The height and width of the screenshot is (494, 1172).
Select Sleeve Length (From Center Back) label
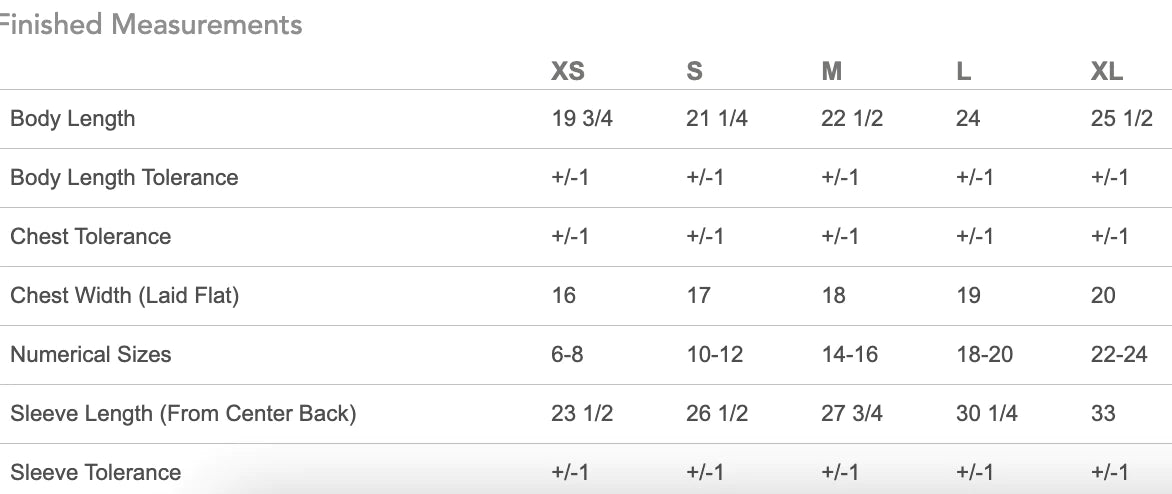click(x=183, y=414)
